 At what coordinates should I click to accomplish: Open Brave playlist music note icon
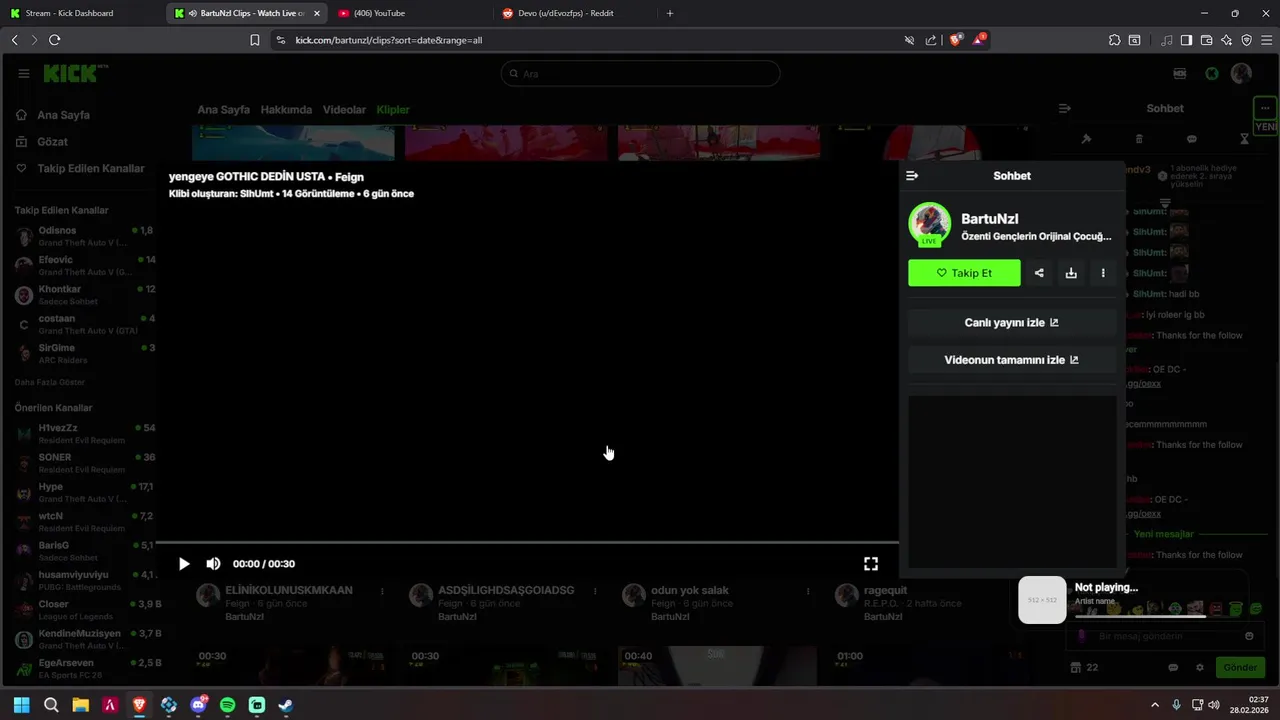(1167, 40)
